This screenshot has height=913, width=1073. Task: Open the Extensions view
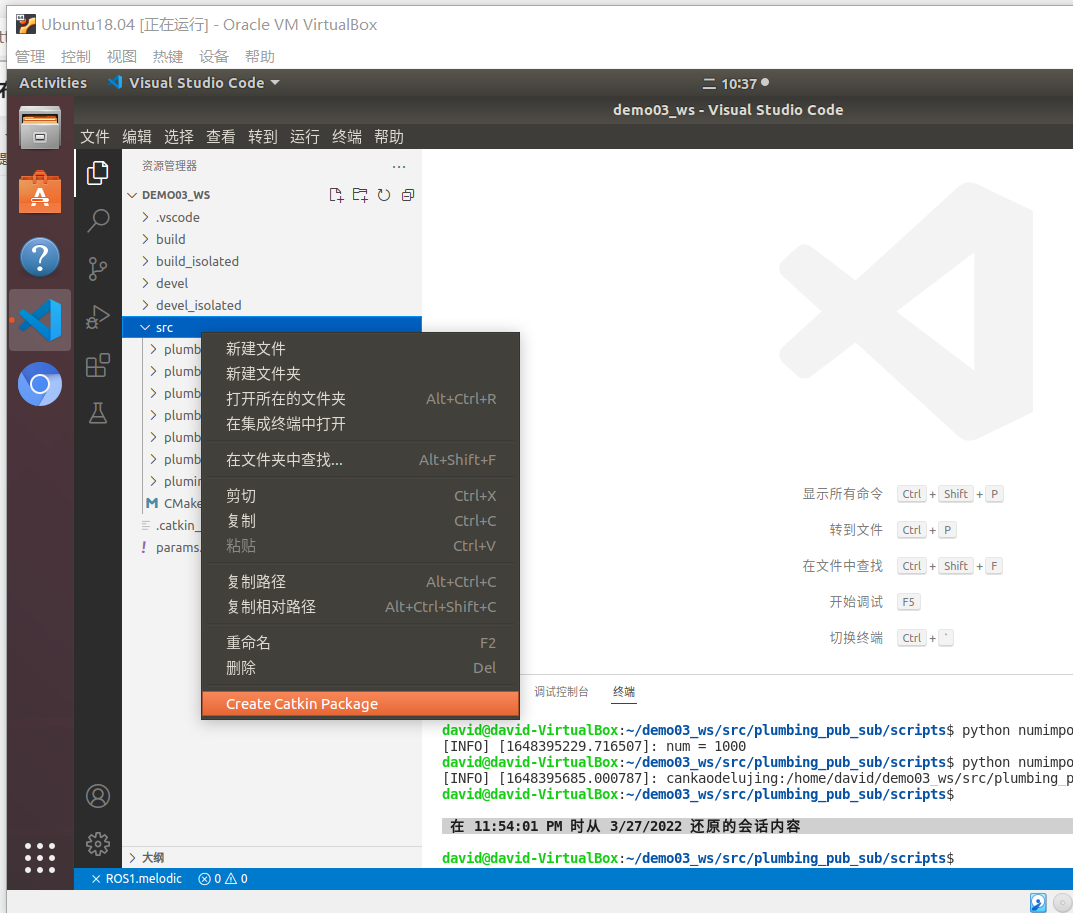98,365
